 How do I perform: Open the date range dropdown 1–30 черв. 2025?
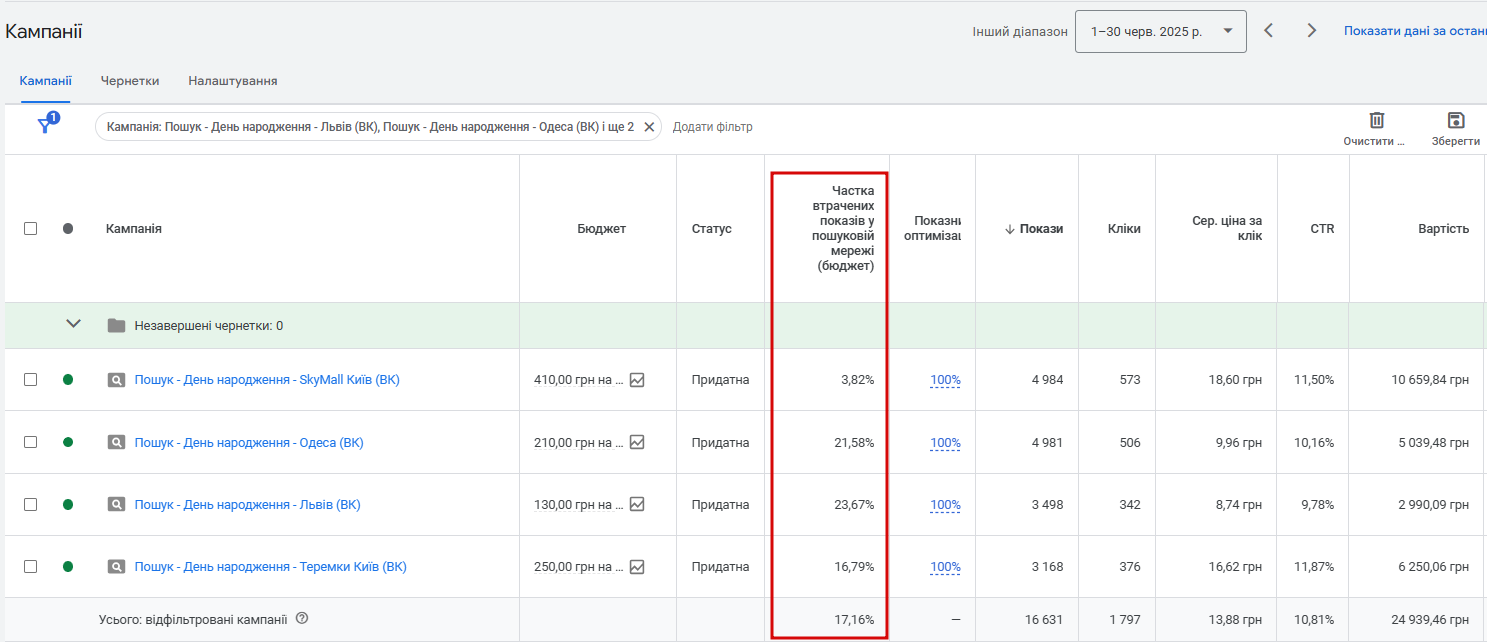tap(1161, 31)
